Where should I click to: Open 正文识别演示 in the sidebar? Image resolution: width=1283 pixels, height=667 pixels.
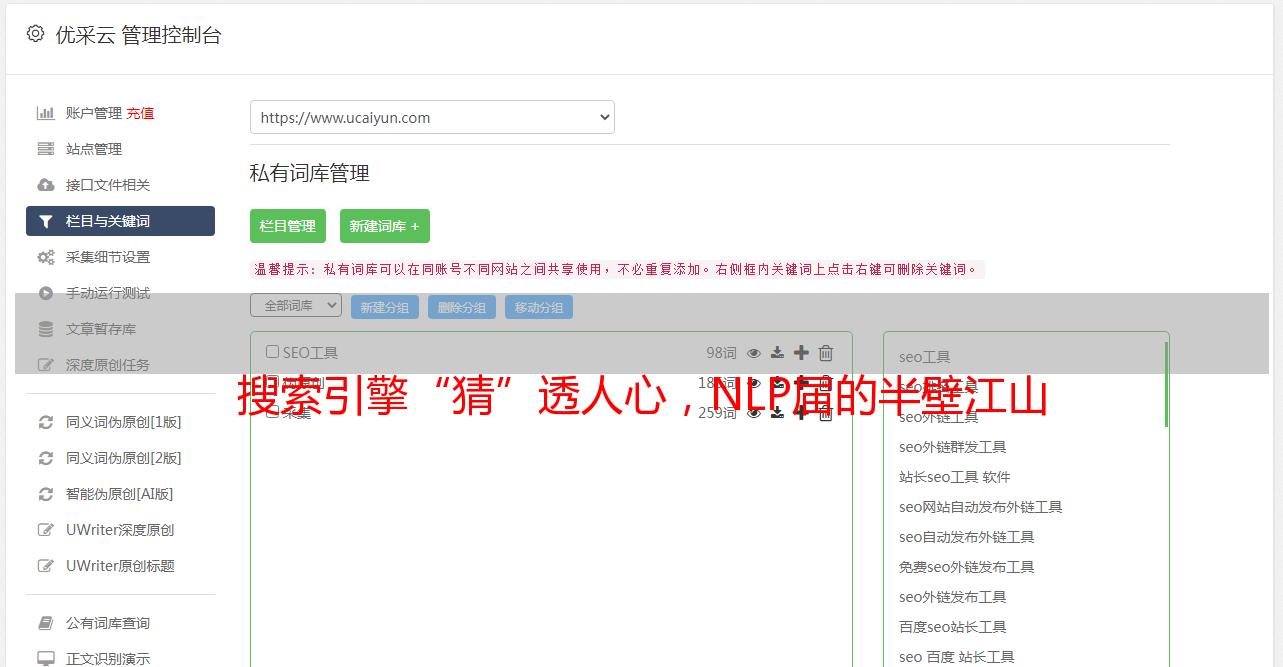click(x=108, y=659)
